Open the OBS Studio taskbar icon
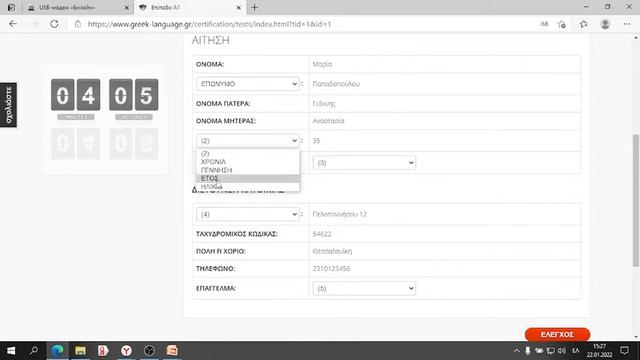640x360 pixels. pos(149,351)
